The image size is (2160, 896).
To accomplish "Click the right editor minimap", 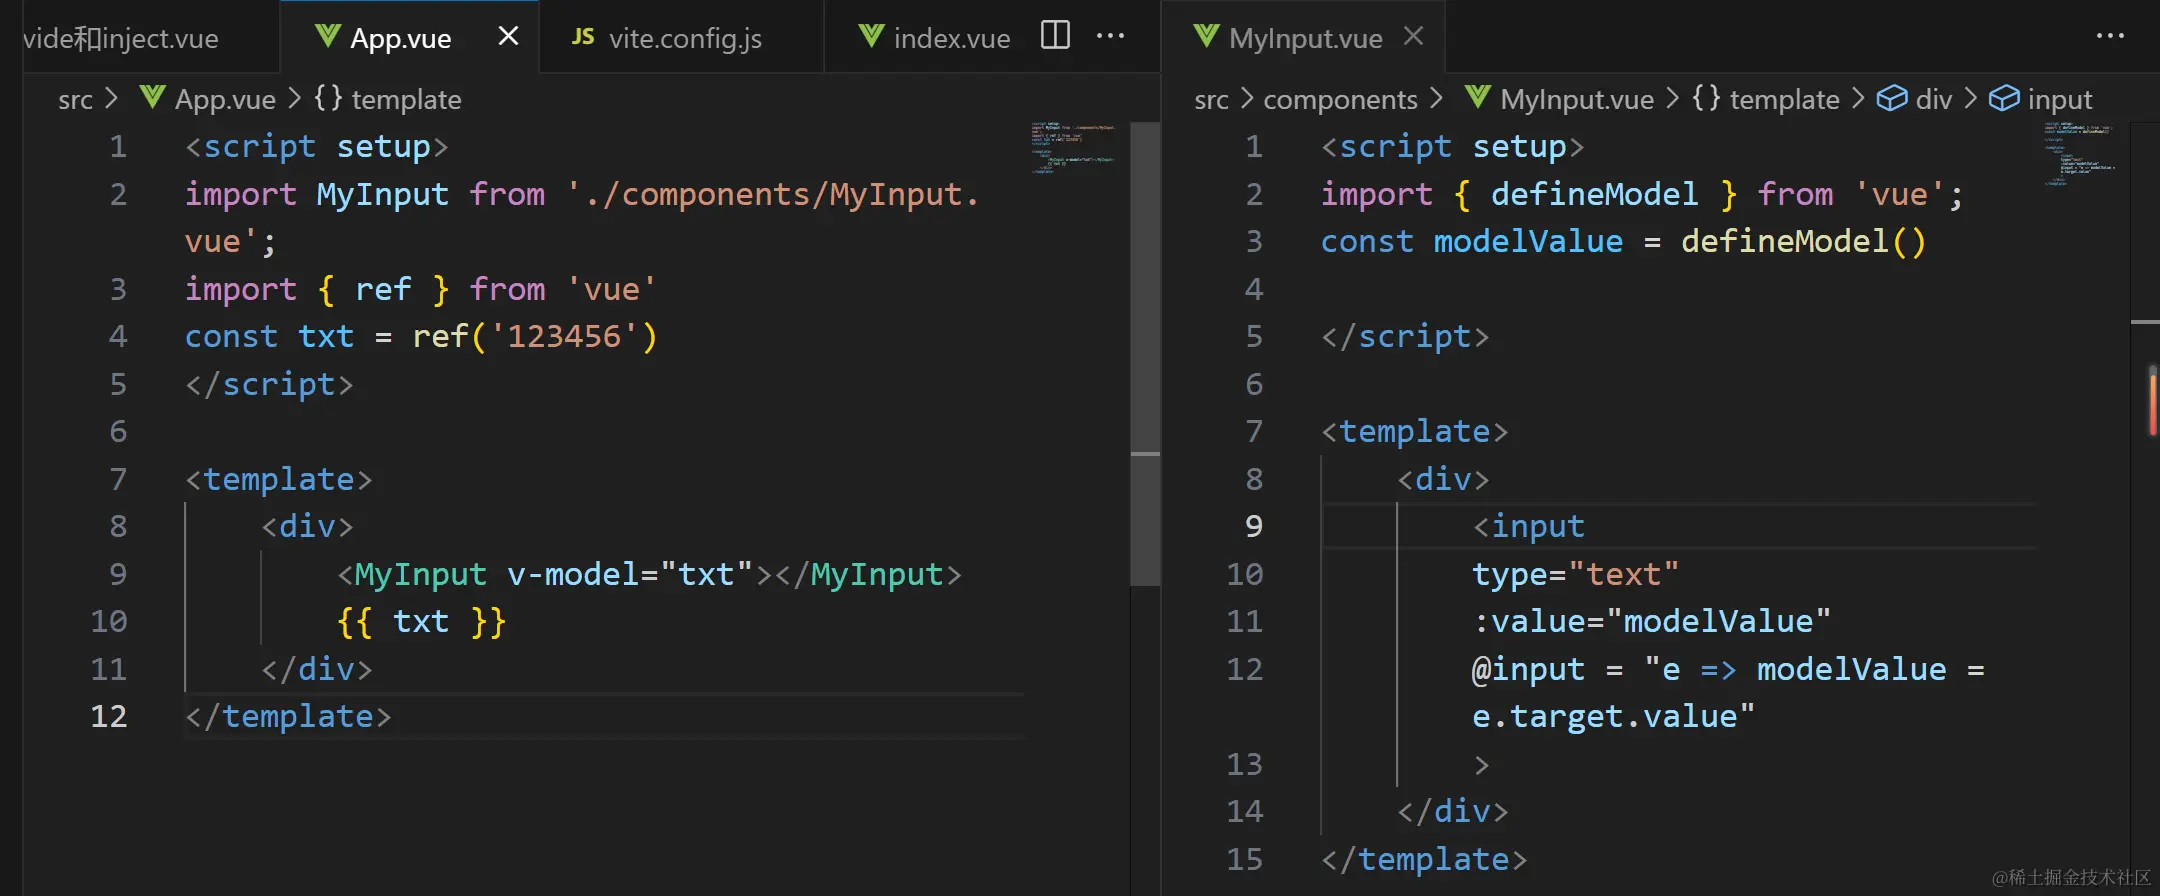I will click(2080, 154).
